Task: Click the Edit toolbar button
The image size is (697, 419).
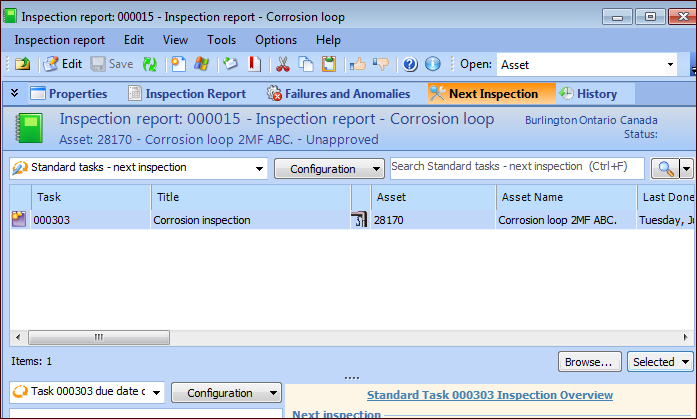Action: (62, 64)
